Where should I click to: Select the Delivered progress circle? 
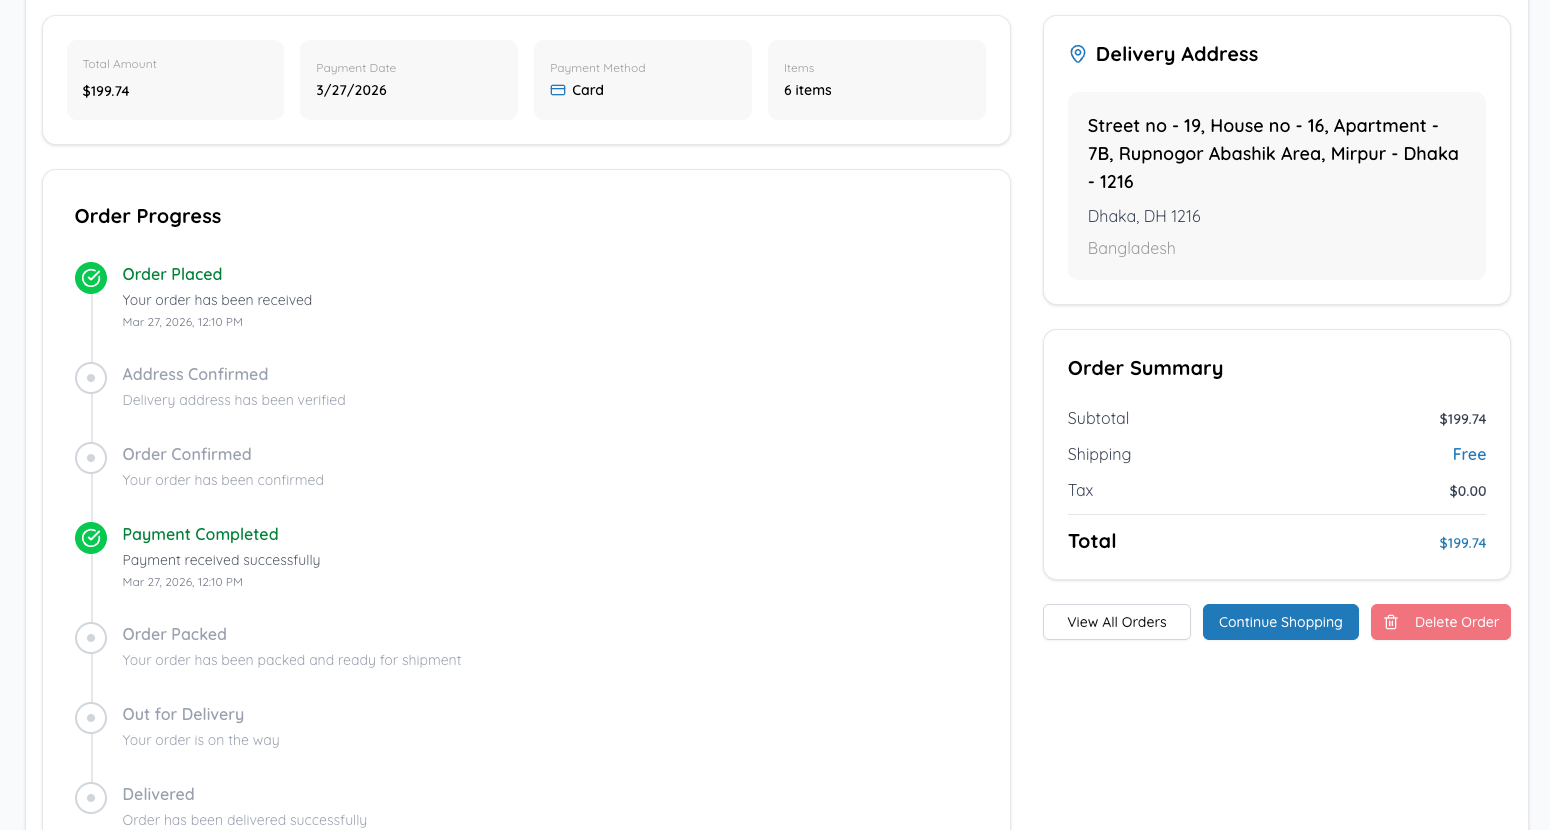(x=91, y=798)
